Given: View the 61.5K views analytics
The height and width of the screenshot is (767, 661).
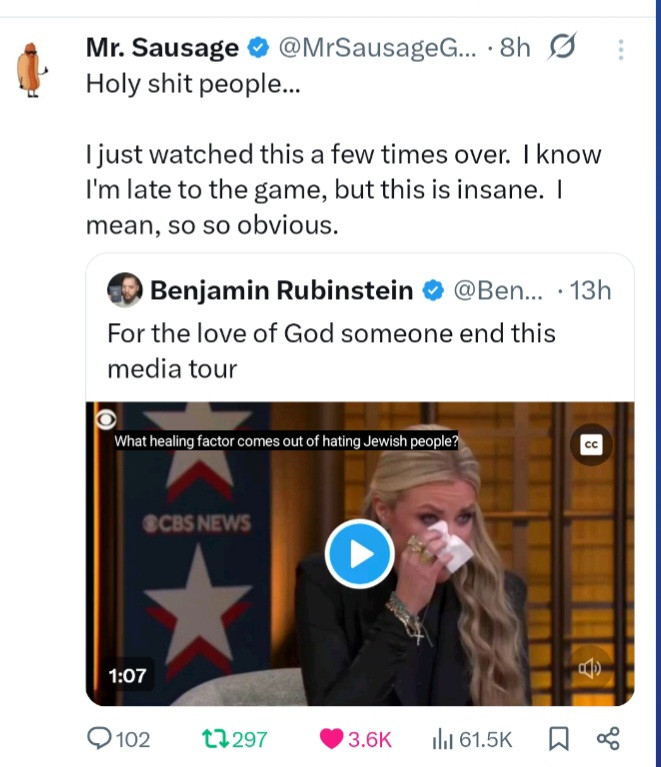Looking at the screenshot, I should tap(441, 739).
